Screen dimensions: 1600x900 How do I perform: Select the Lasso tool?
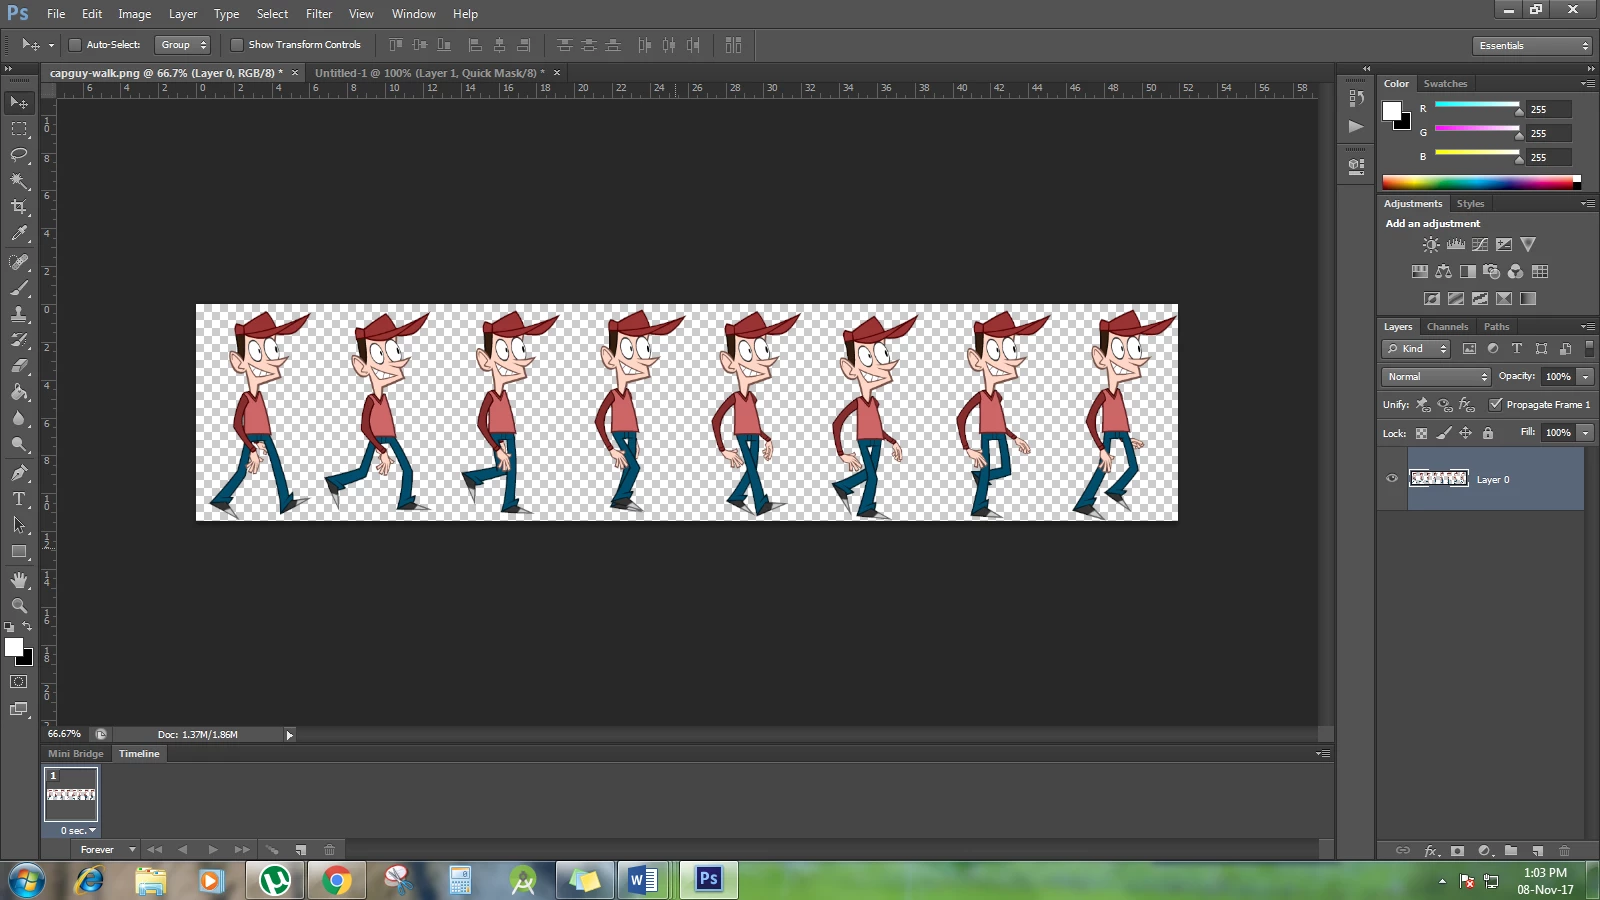(x=19, y=155)
